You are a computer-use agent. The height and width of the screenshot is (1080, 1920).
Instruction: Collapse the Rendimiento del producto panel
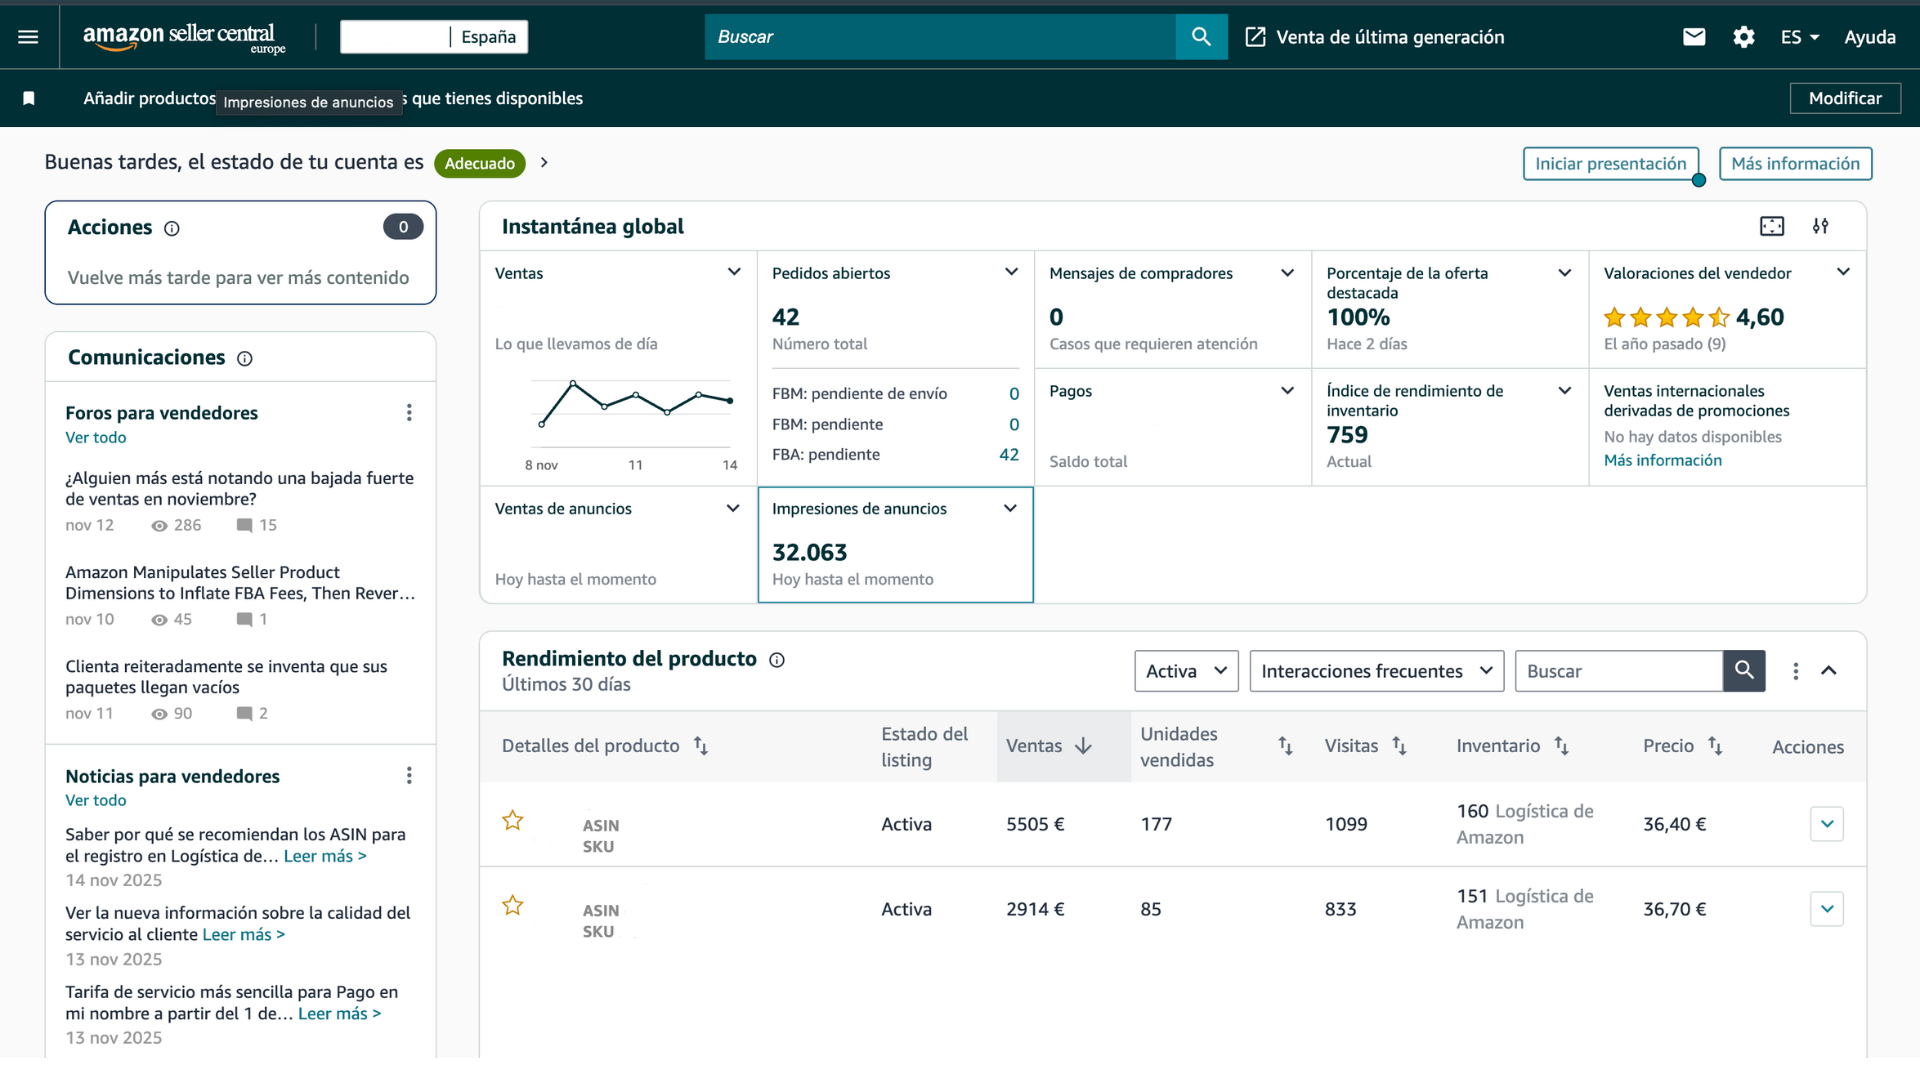1829,671
